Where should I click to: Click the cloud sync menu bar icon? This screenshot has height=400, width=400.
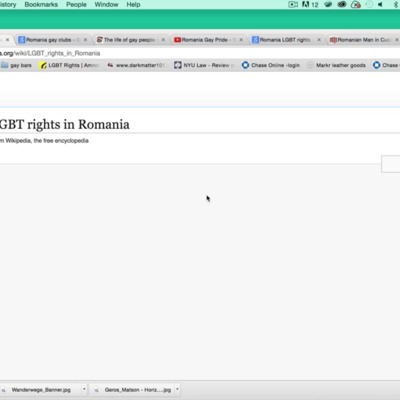tap(356, 5)
